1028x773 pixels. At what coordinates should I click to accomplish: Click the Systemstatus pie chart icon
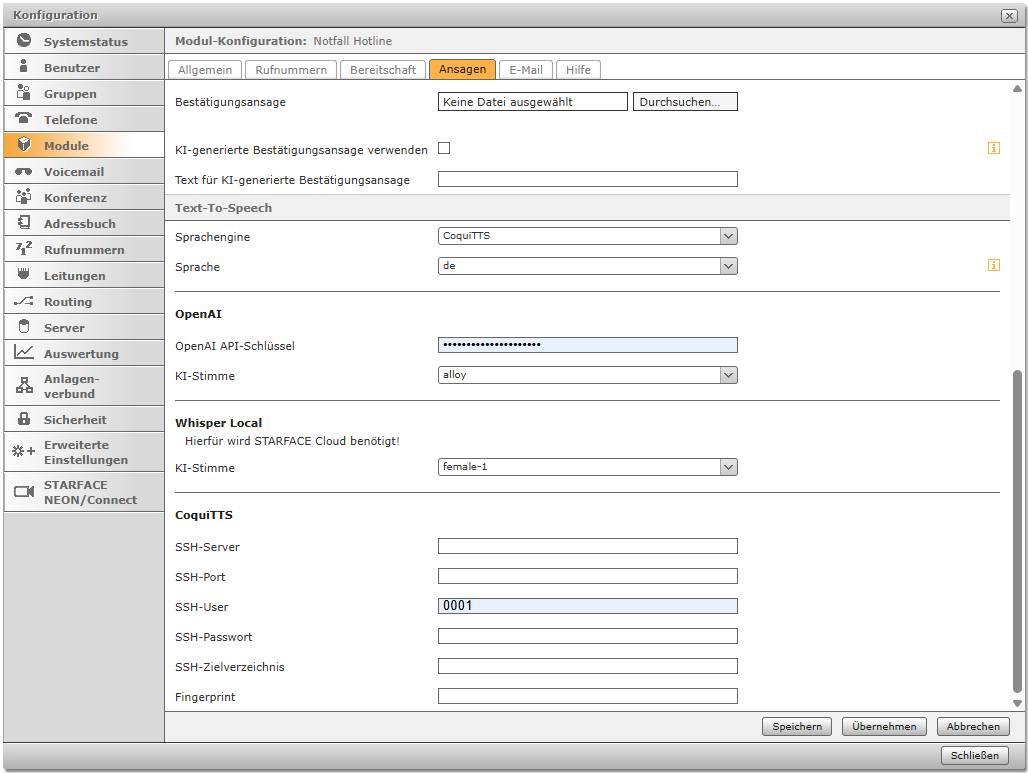24,42
